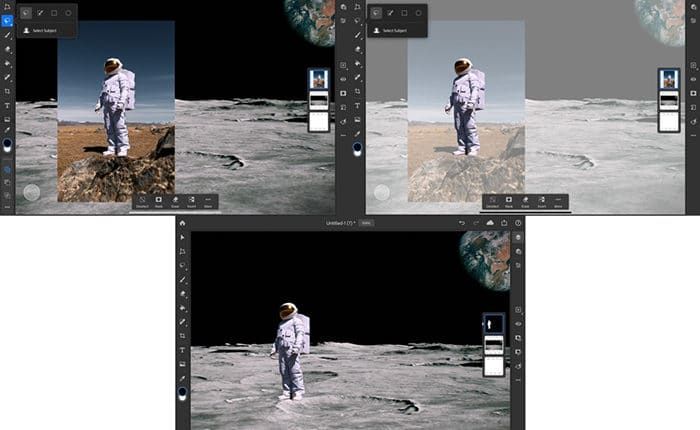Image resolution: width=700 pixels, height=430 pixels.
Task: Click the Home icon in the bottom screenshot
Action: [x=182, y=223]
